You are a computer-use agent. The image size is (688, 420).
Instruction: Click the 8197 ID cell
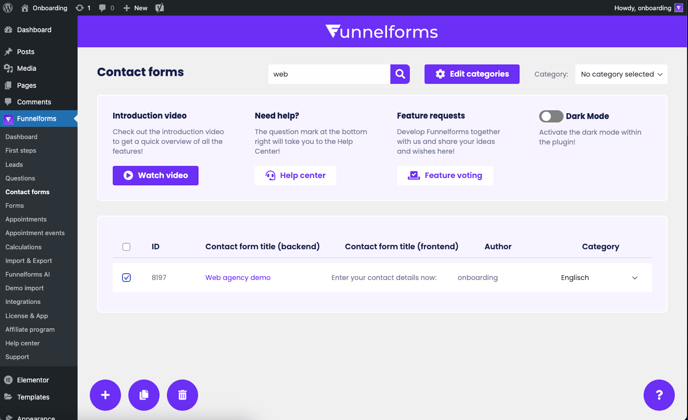(x=159, y=278)
